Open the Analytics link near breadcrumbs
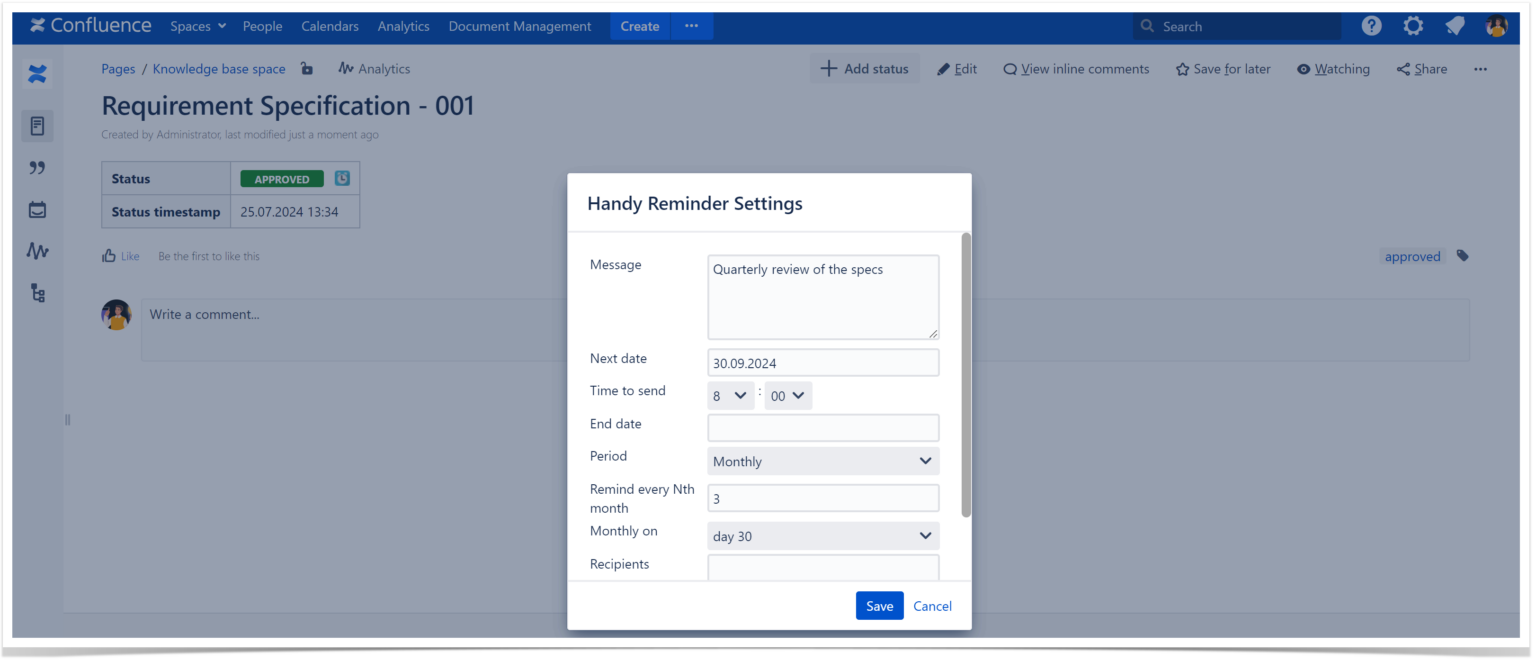The width and height of the screenshot is (1536, 661). click(x=374, y=69)
